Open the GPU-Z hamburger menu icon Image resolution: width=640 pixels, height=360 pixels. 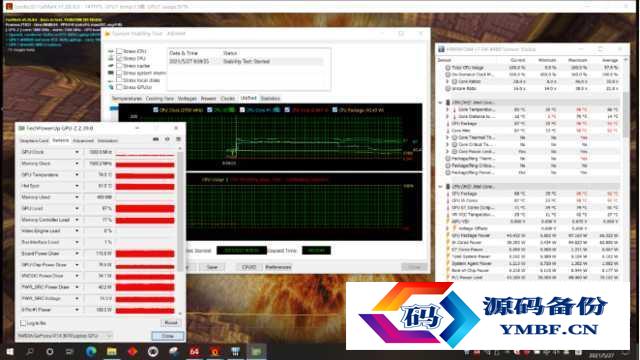tap(178, 140)
